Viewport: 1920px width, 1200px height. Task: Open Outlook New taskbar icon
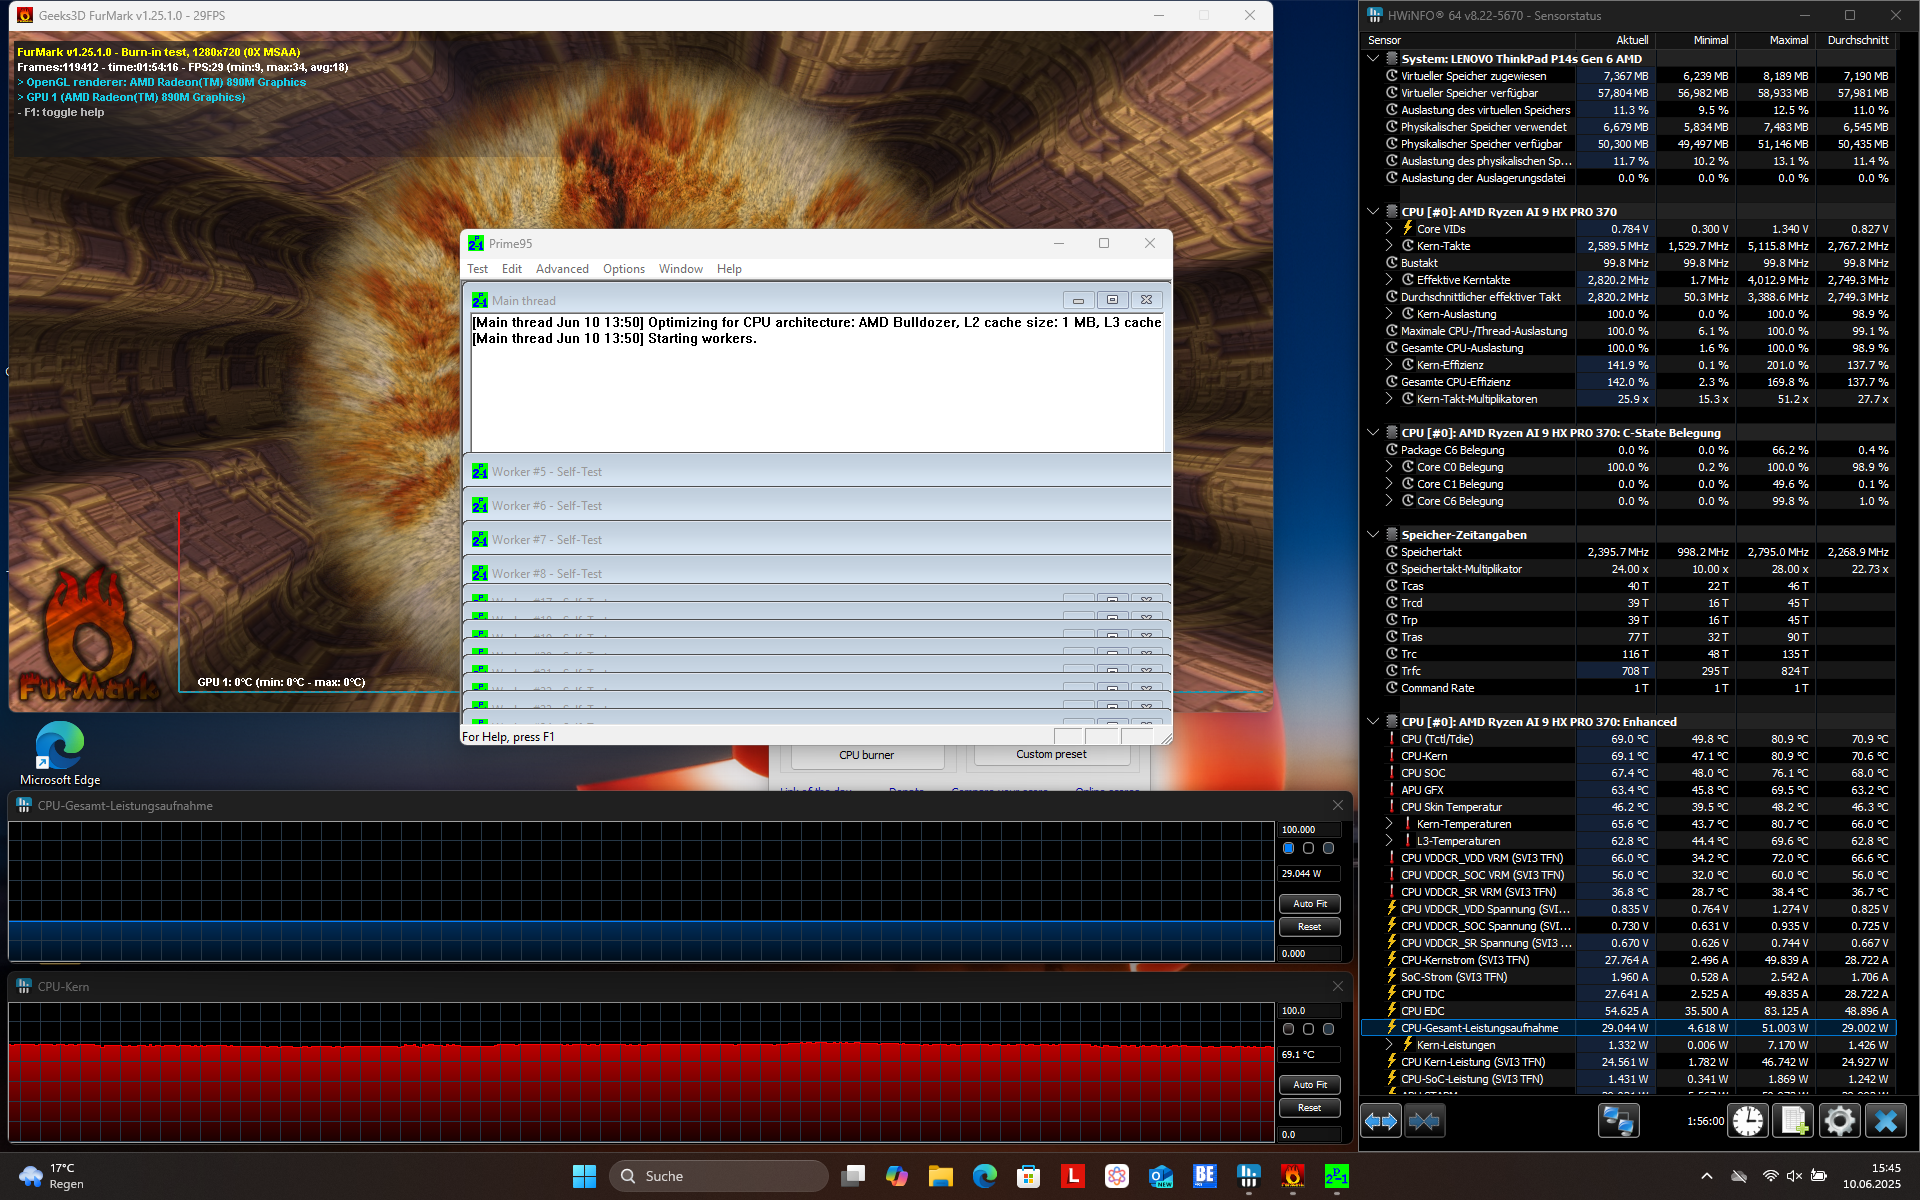pyautogui.click(x=1161, y=1176)
